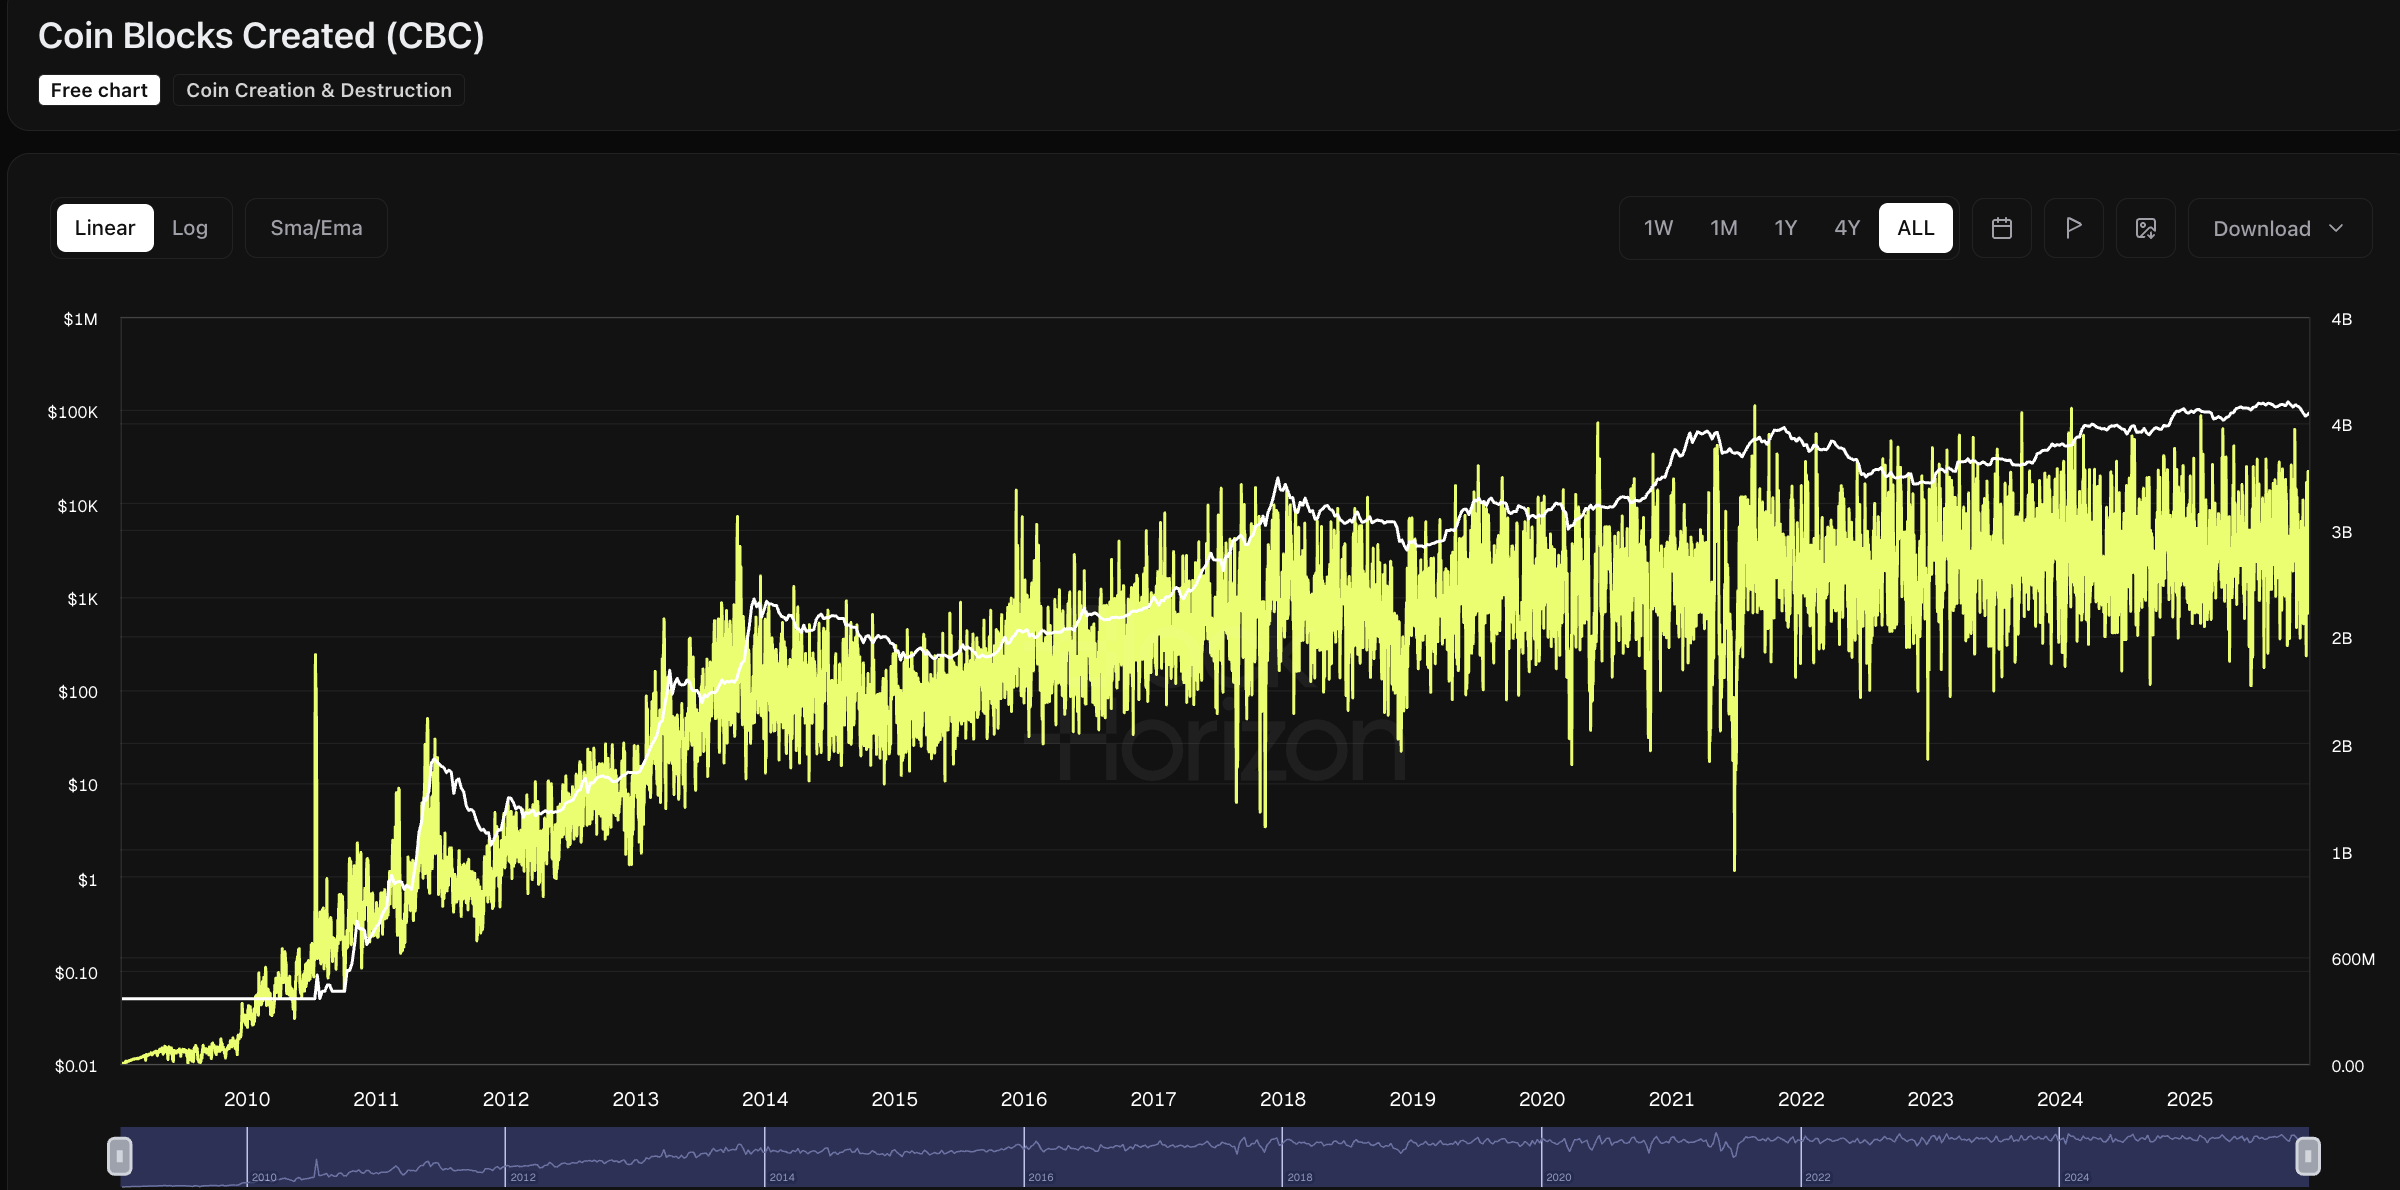Select the ALL time range
The image size is (2400, 1190).
tap(1915, 228)
